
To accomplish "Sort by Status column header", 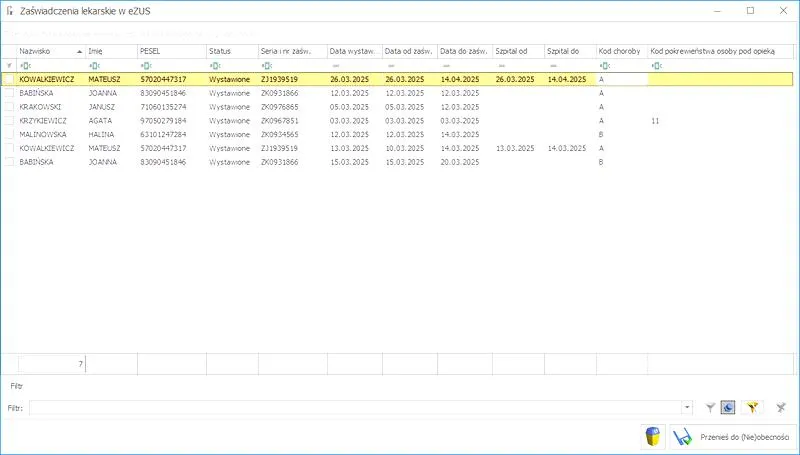I will click(x=232, y=51).
